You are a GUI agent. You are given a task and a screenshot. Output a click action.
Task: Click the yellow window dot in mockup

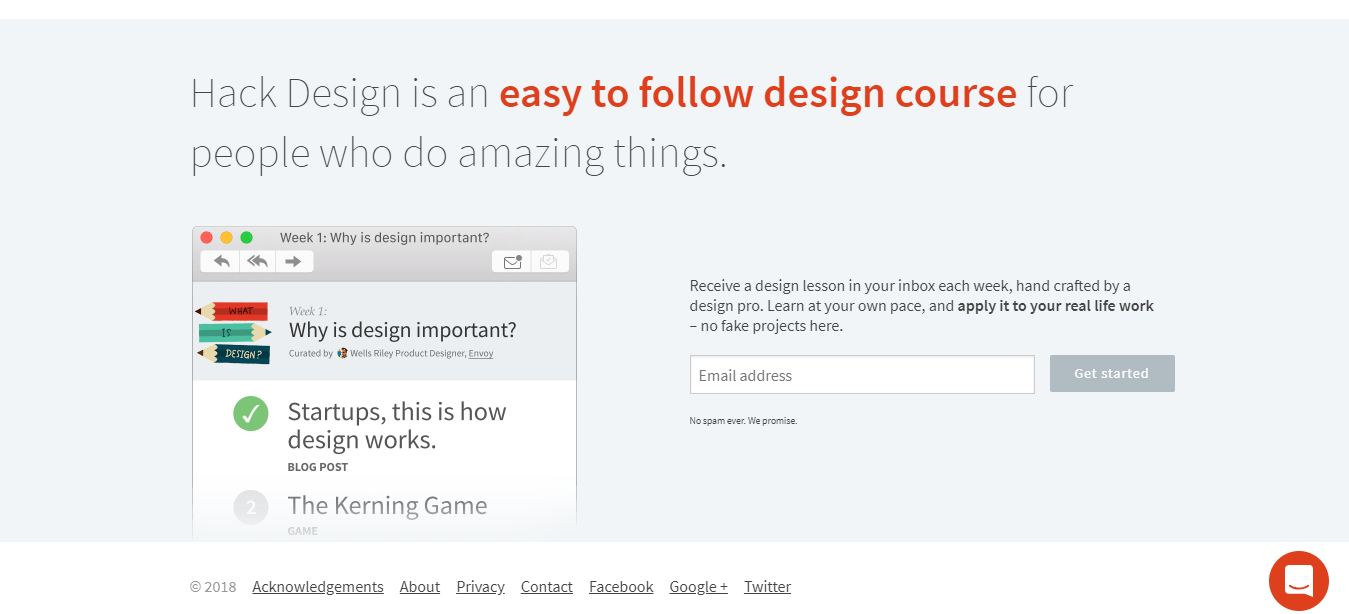coord(226,238)
